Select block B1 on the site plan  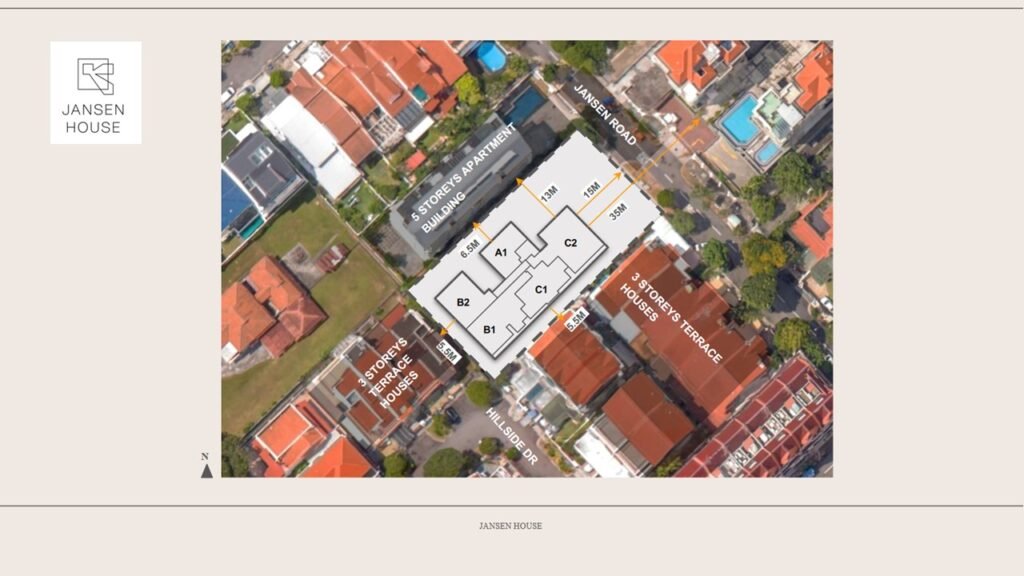click(x=491, y=326)
